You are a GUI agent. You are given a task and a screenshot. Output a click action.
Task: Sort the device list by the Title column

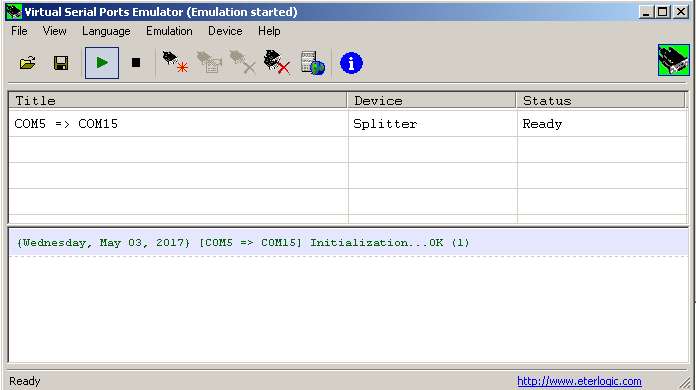(x=178, y=101)
